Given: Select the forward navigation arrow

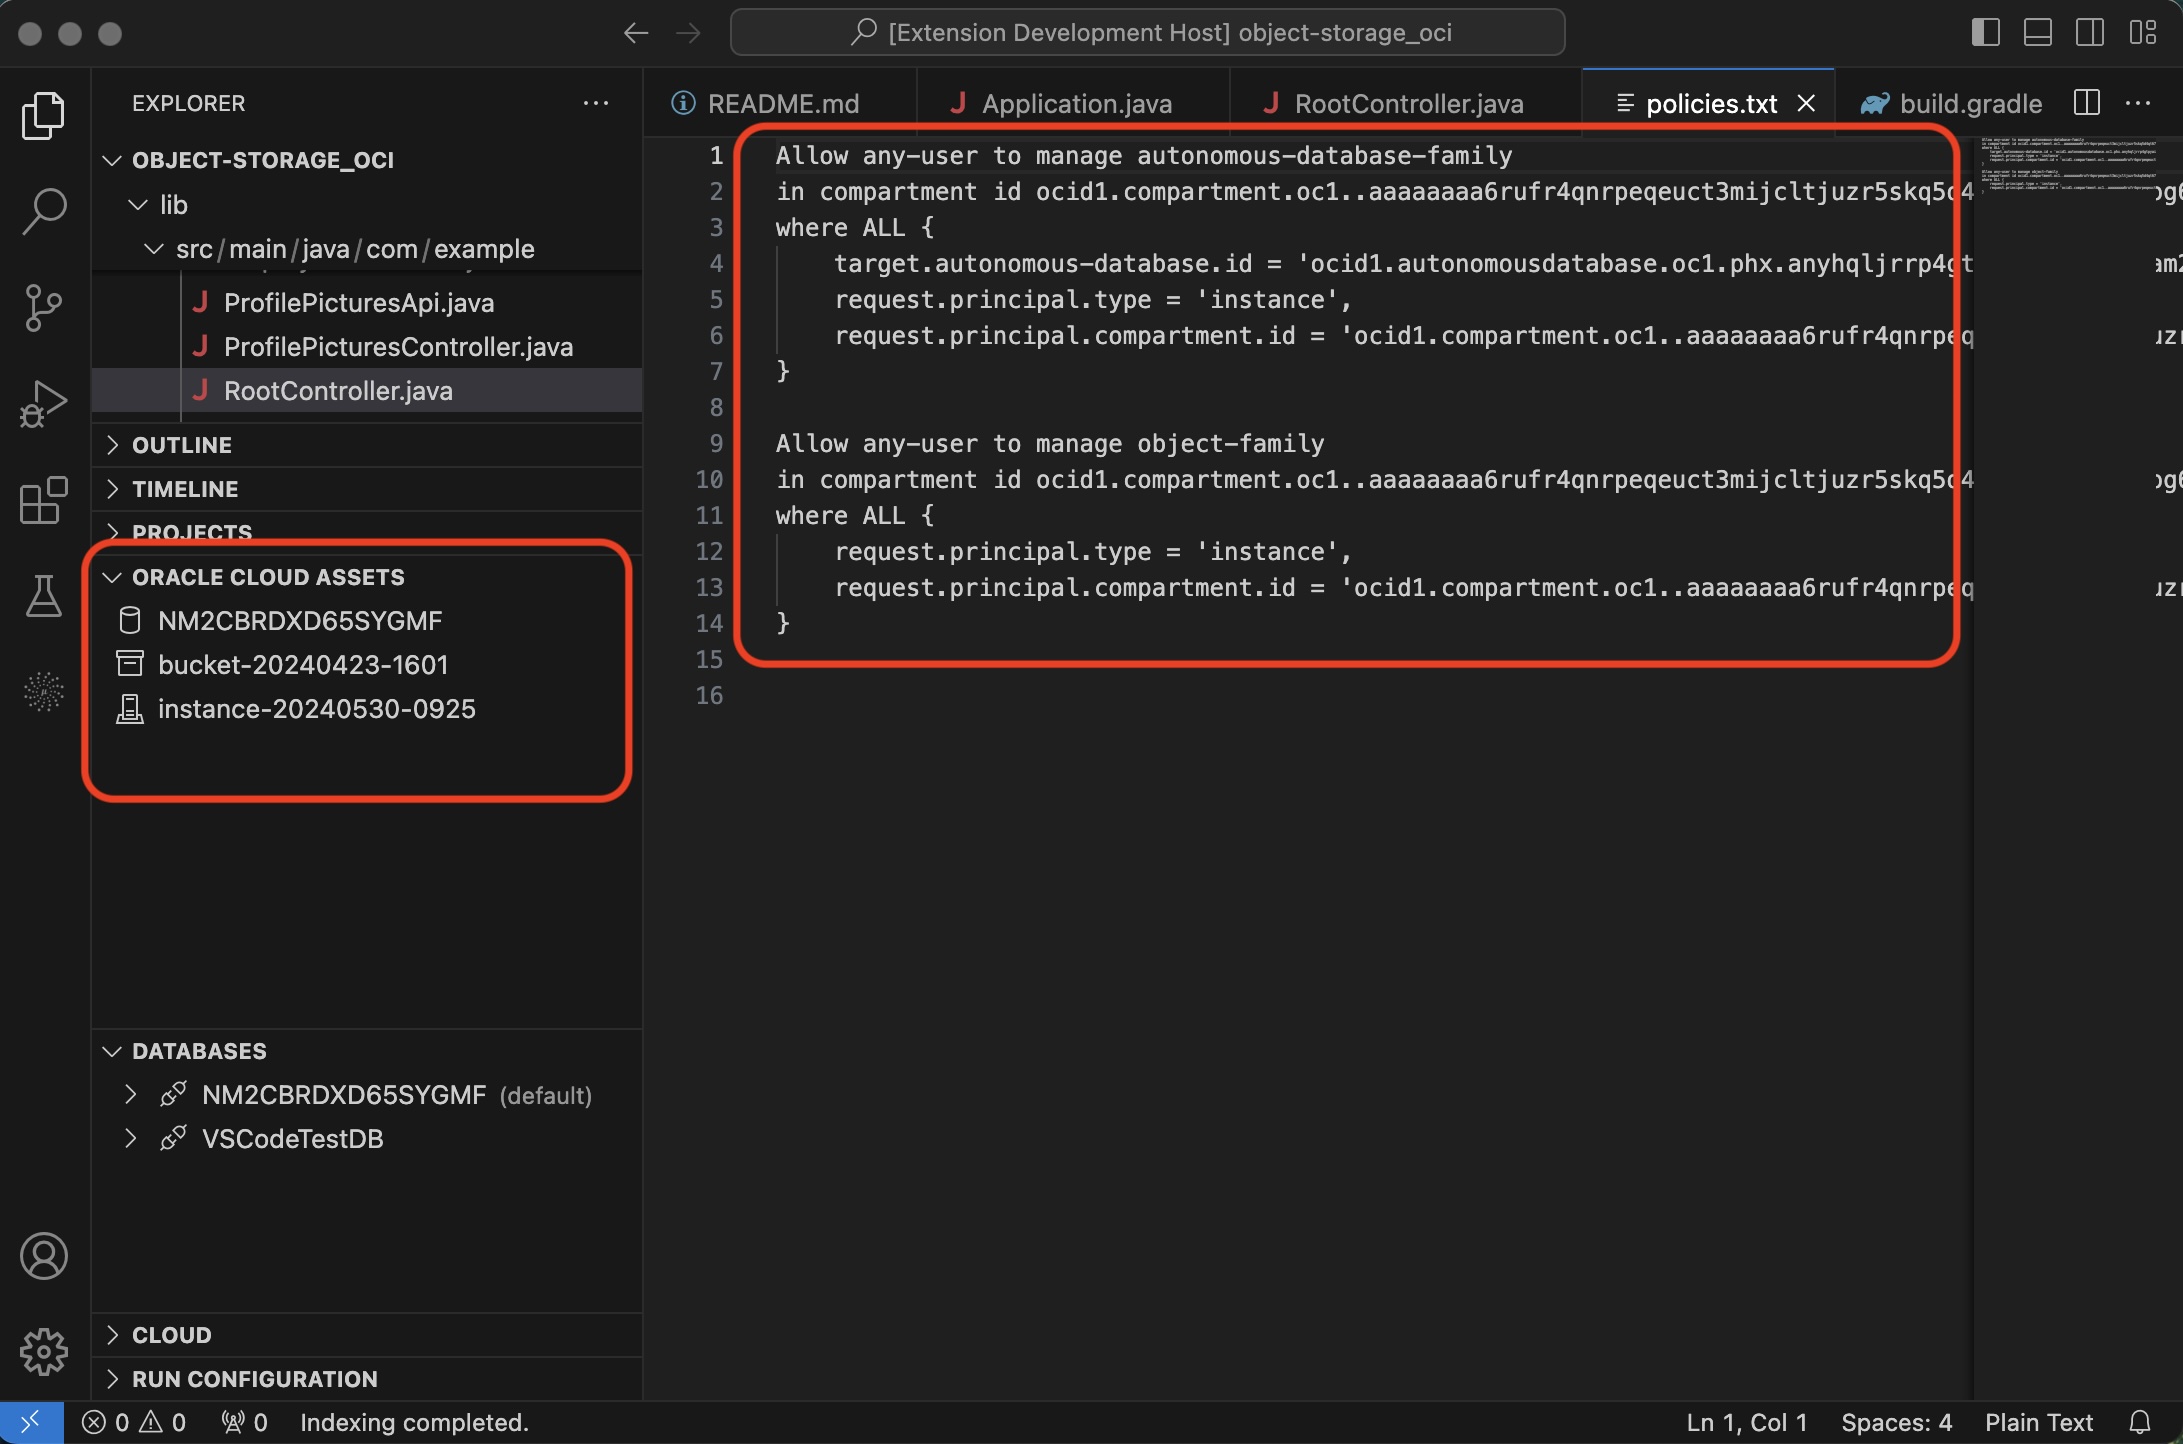Looking at the screenshot, I should click(x=688, y=32).
